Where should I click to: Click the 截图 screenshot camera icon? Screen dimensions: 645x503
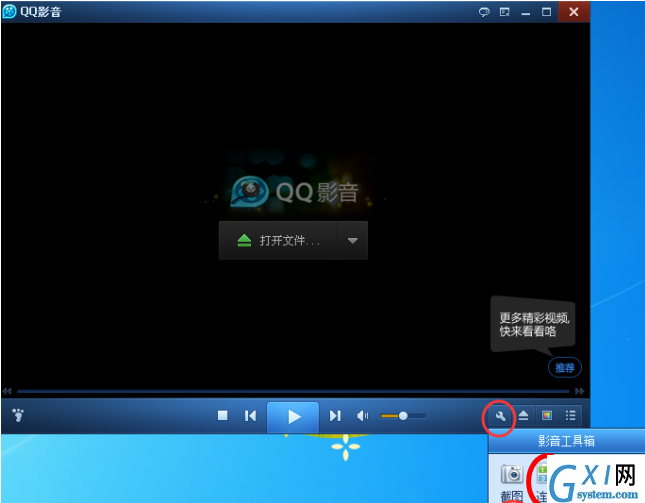512,474
